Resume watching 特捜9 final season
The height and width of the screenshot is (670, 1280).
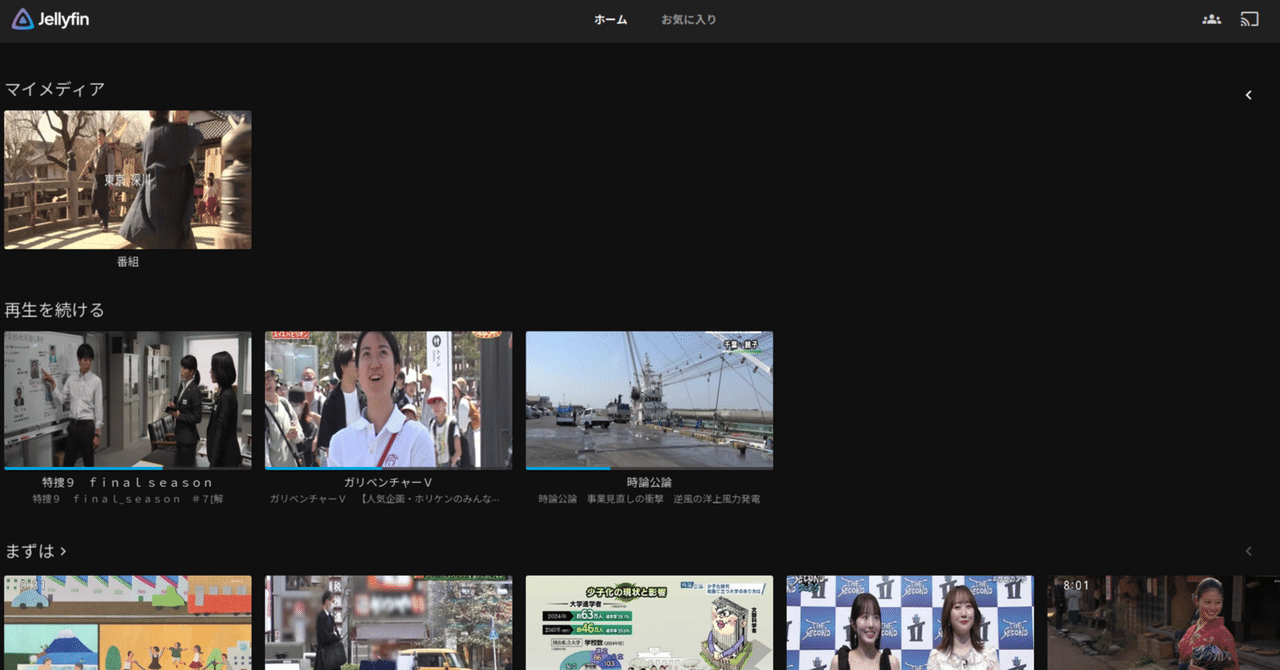(127, 399)
